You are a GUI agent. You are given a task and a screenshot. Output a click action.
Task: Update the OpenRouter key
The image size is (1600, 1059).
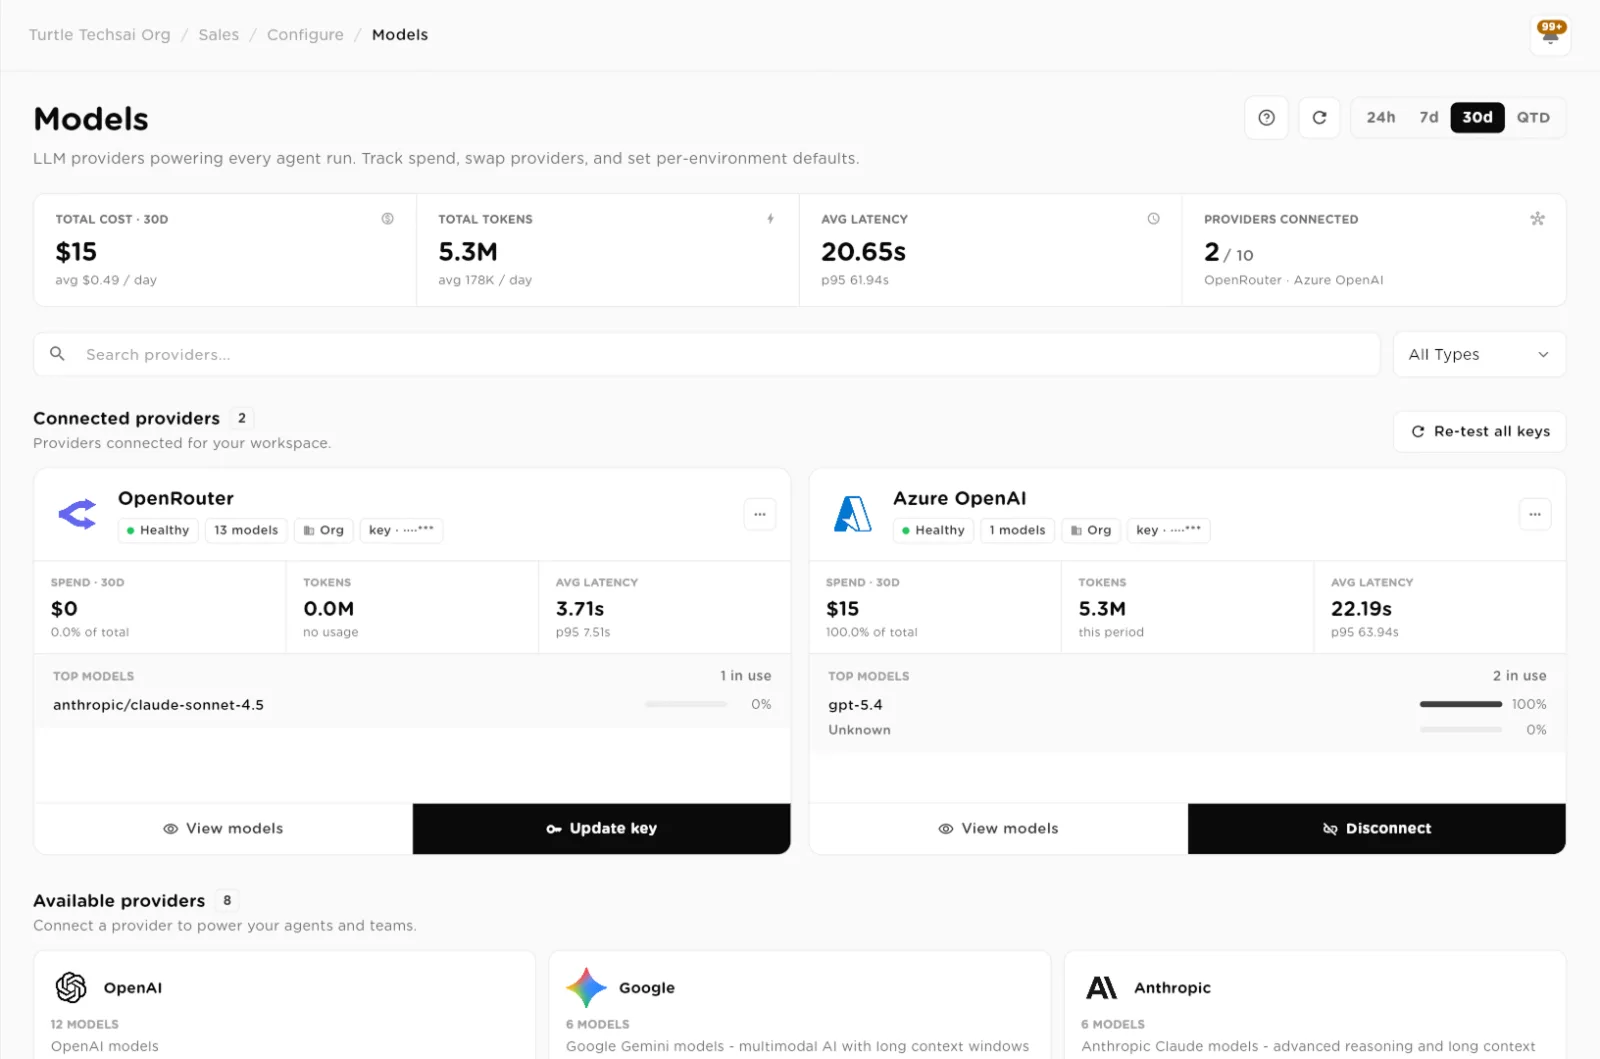(x=601, y=828)
